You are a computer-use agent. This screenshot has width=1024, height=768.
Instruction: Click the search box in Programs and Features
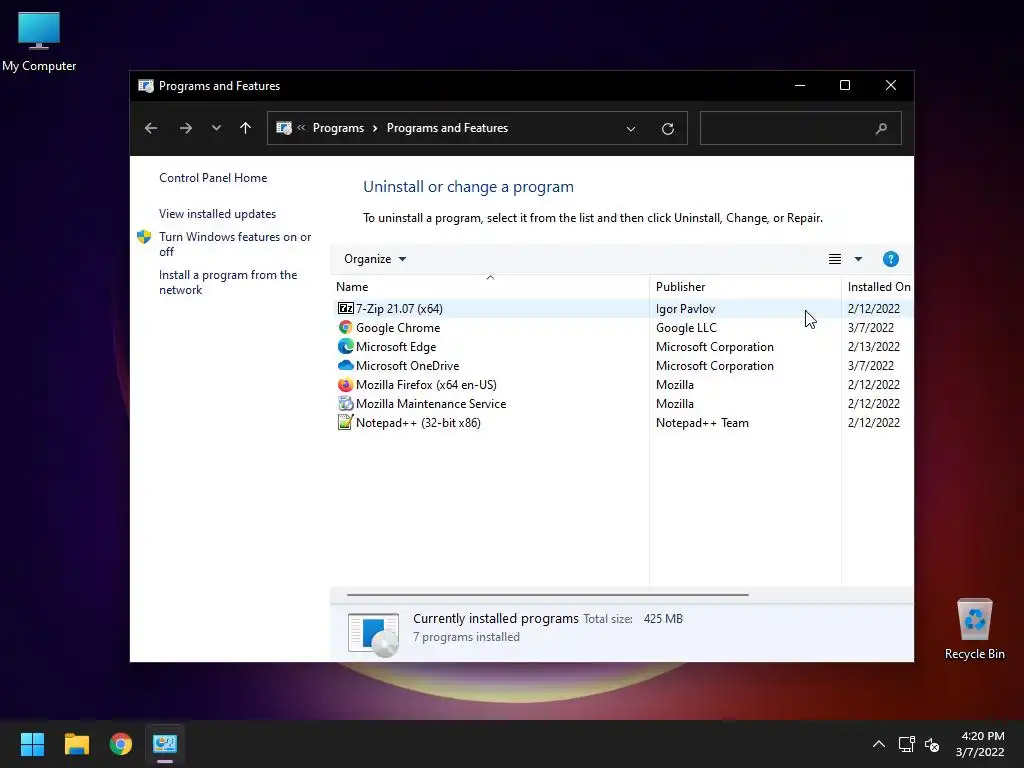pyautogui.click(x=801, y=128)
